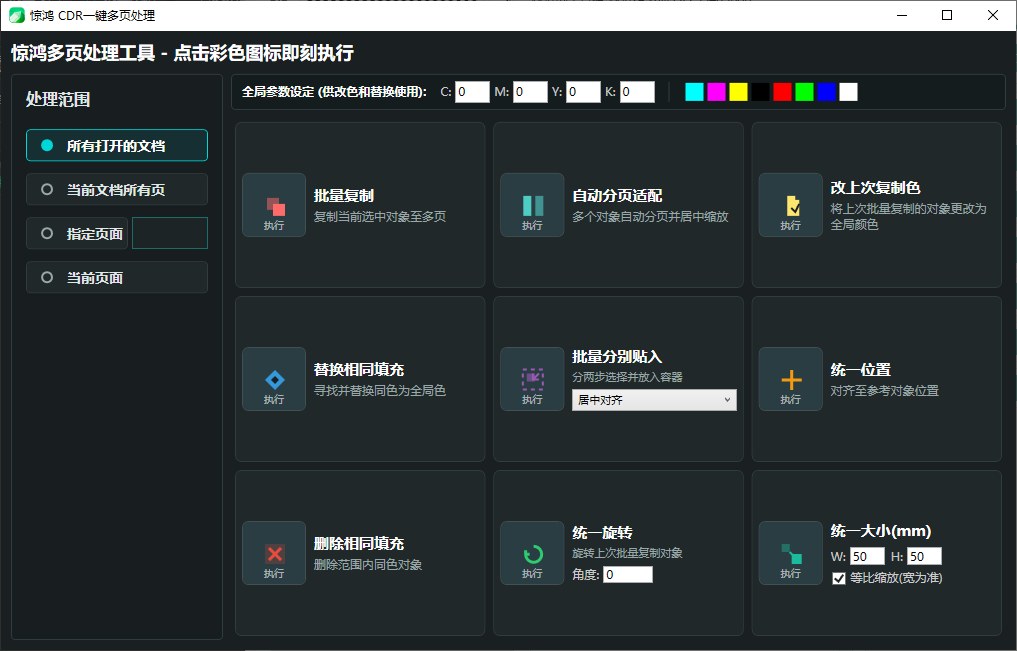Screen dimensions: 1017x651
Task: Run the 批量复制 batch copy icon
Action: [x=274, y=205]
